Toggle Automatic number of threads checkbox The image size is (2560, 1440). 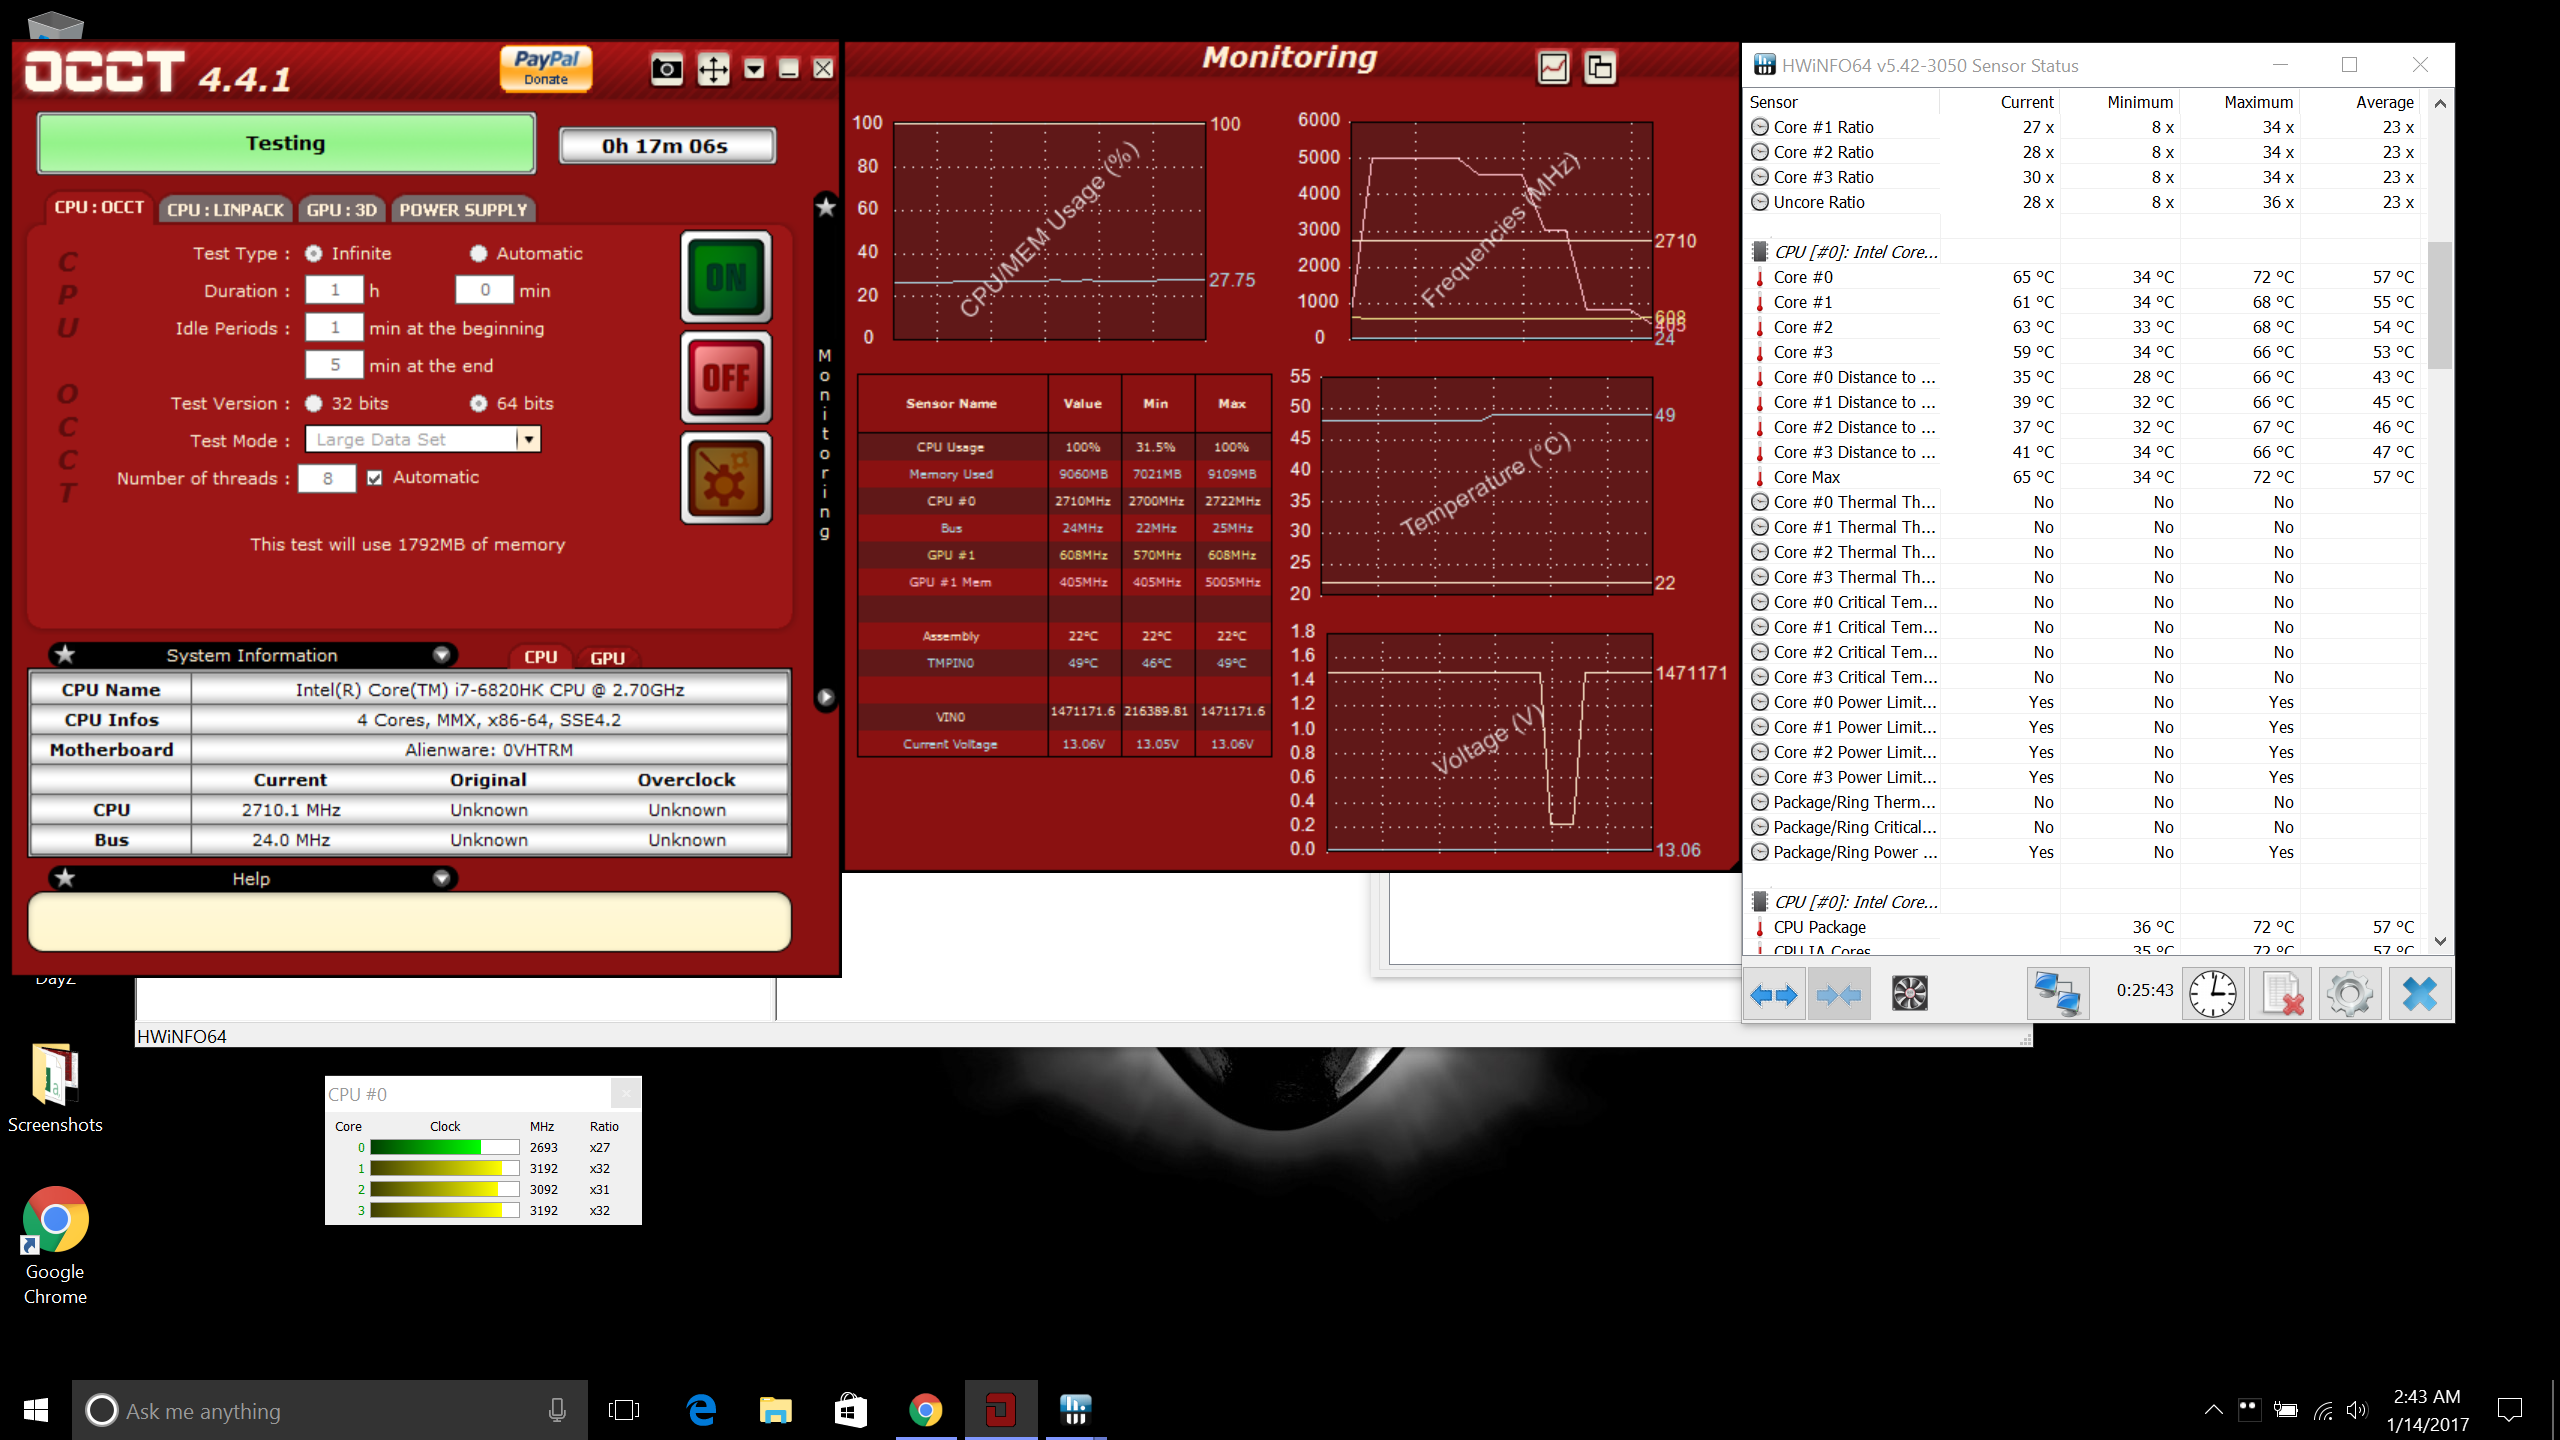tap(375, 478)
